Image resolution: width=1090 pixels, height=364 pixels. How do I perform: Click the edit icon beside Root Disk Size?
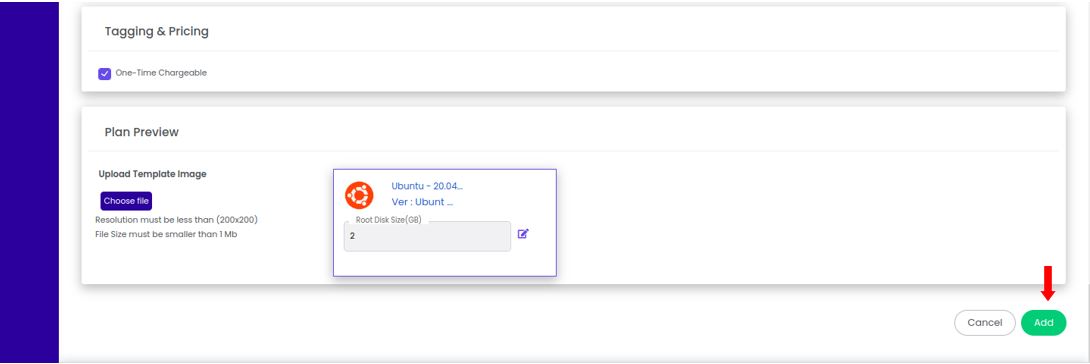click(523, 234)
